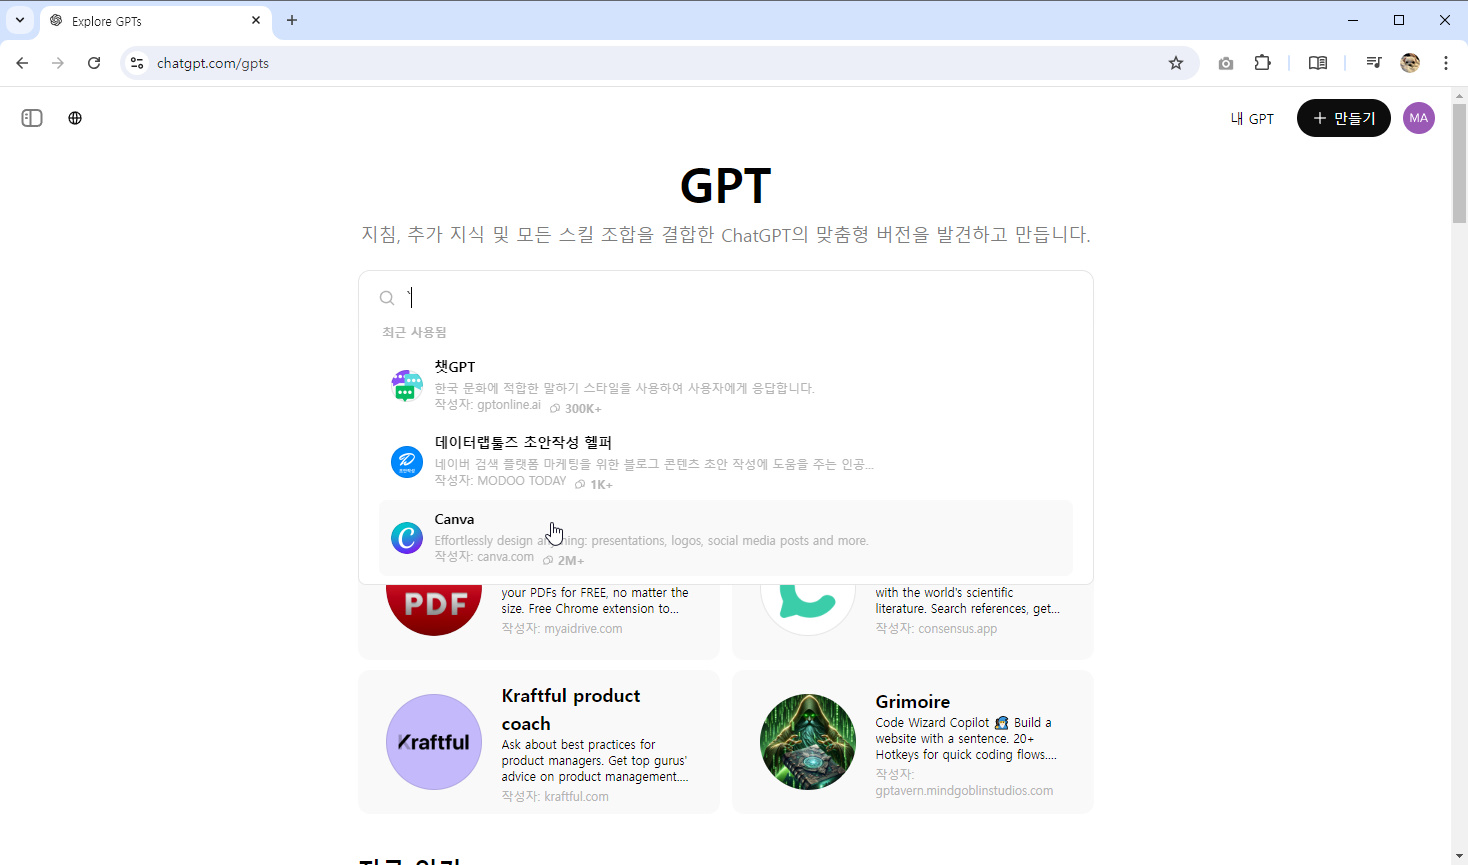Open the MA profile avatar
Screen dimensions: 1468x865
pos(1419,118)
